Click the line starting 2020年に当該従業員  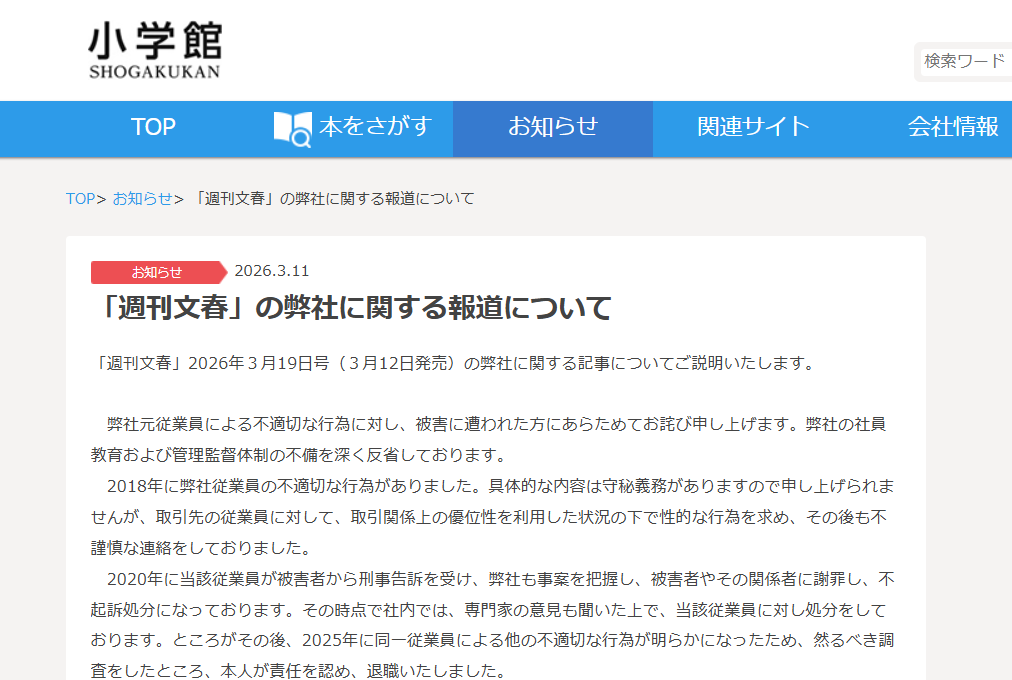[x=500, y=579]
